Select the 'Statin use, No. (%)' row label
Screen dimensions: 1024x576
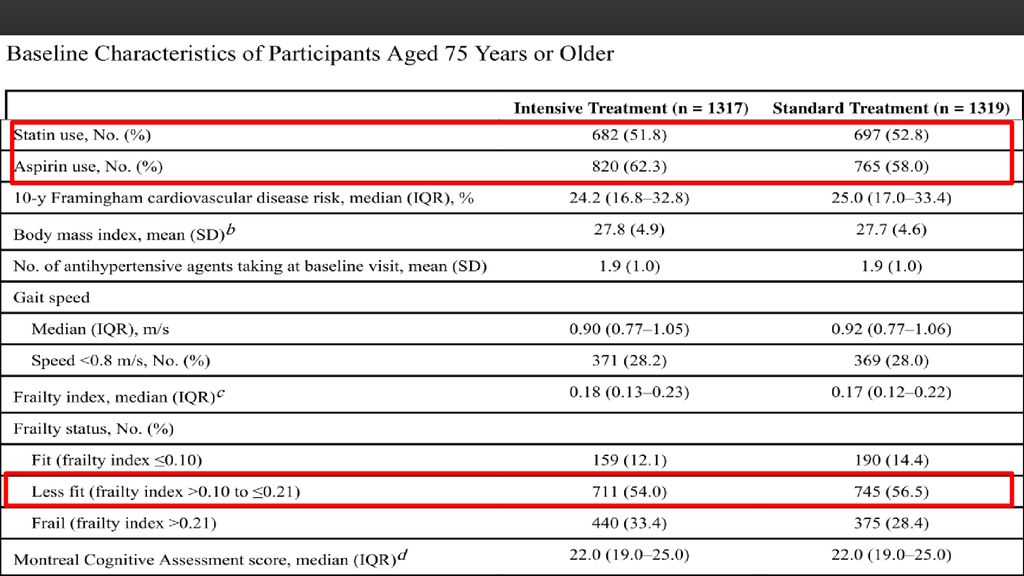(82, 135)
